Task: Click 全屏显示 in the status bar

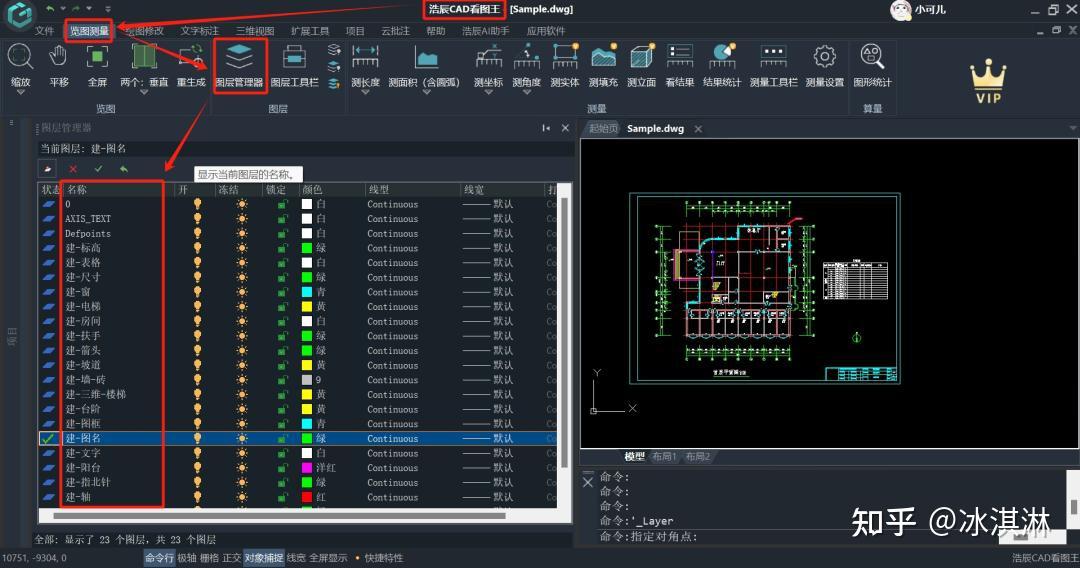Action: (328, 558)
